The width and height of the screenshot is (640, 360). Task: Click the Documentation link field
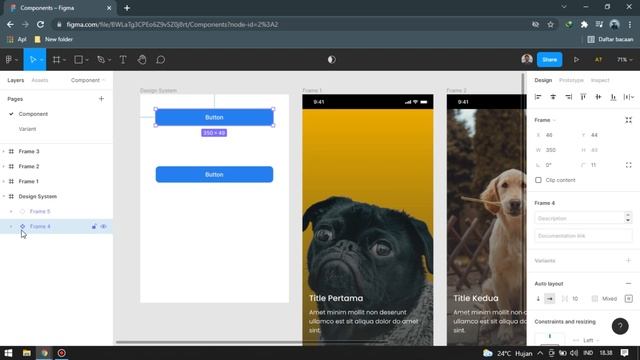(583, 236)
